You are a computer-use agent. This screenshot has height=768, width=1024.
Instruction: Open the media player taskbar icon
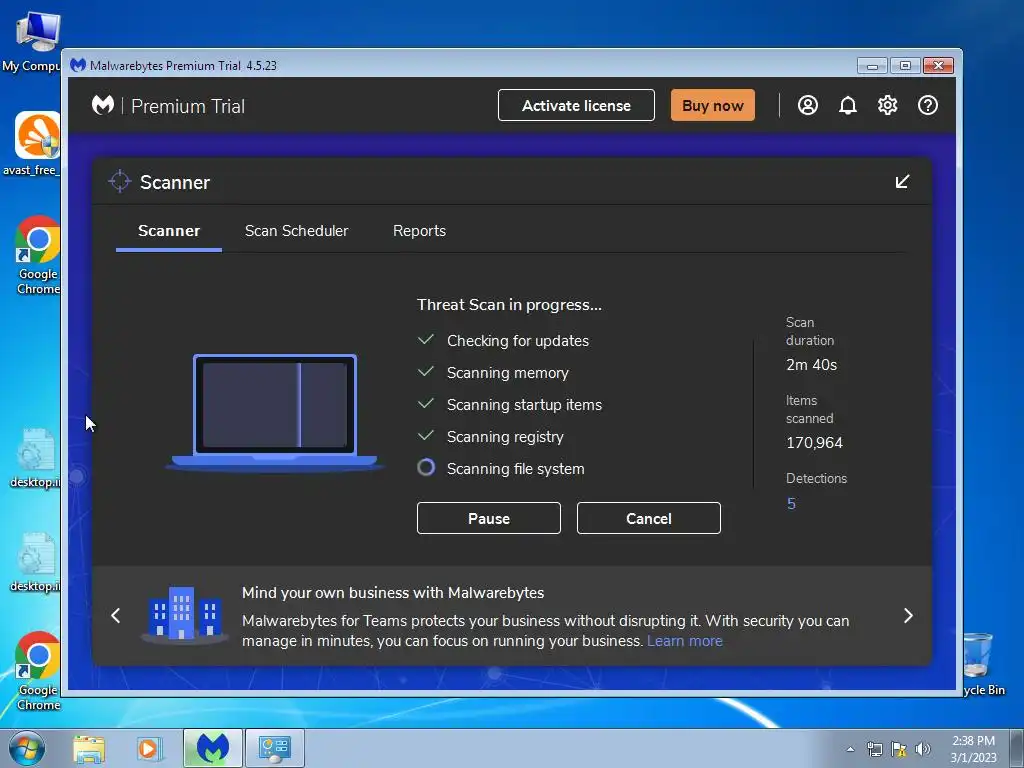(x=149, y=749)
